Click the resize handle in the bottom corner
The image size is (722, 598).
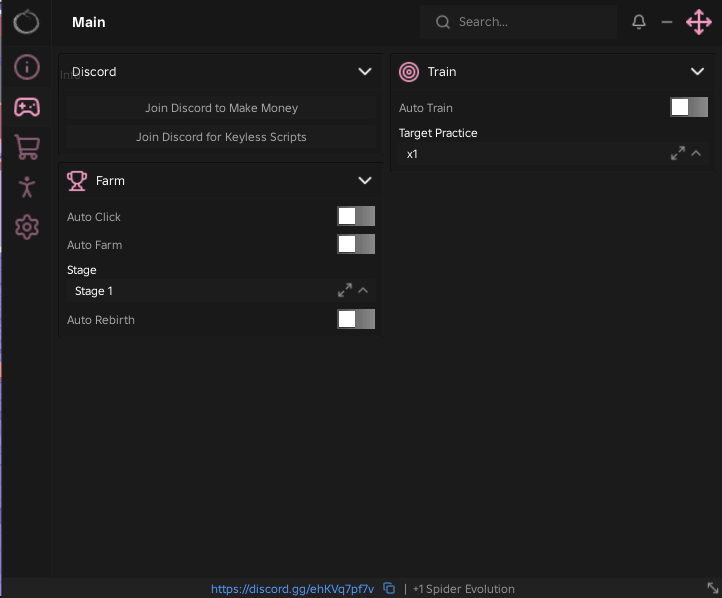pyautogui.click(x=712, y=588)
